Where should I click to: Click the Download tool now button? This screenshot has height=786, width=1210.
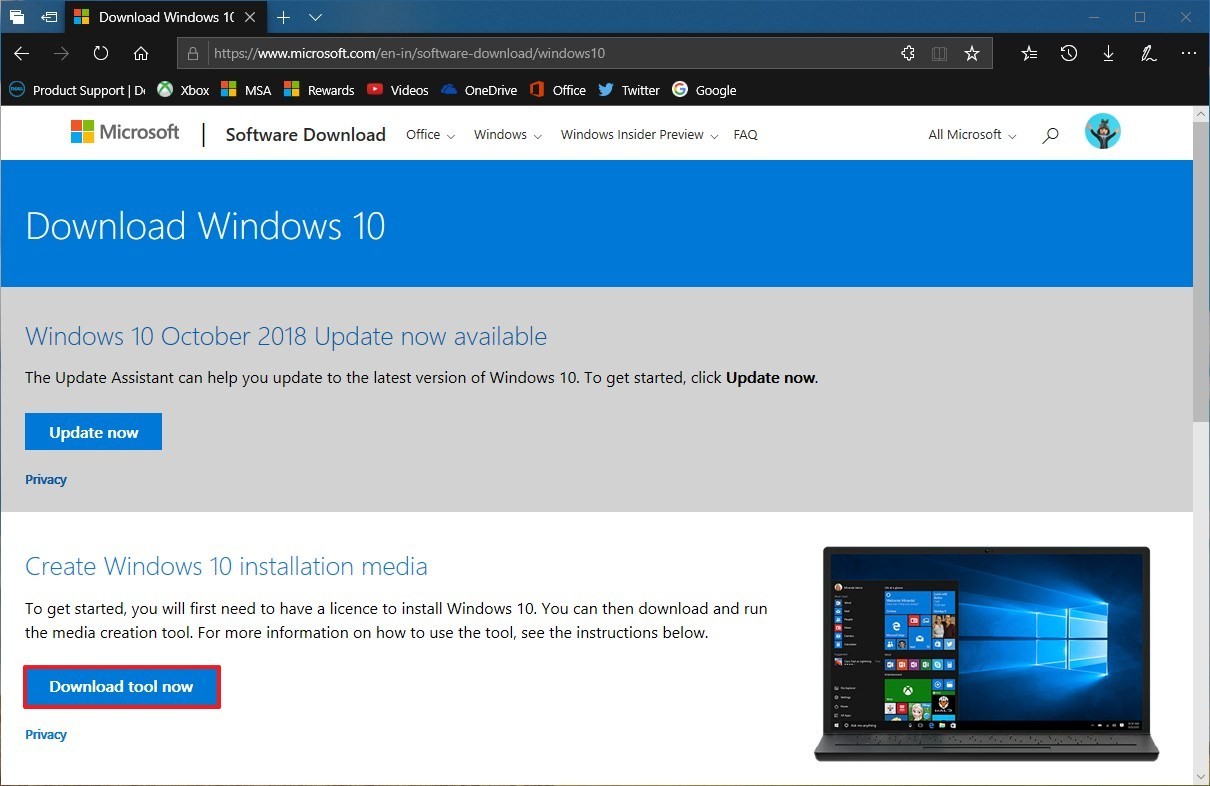[x=121, y=687]
